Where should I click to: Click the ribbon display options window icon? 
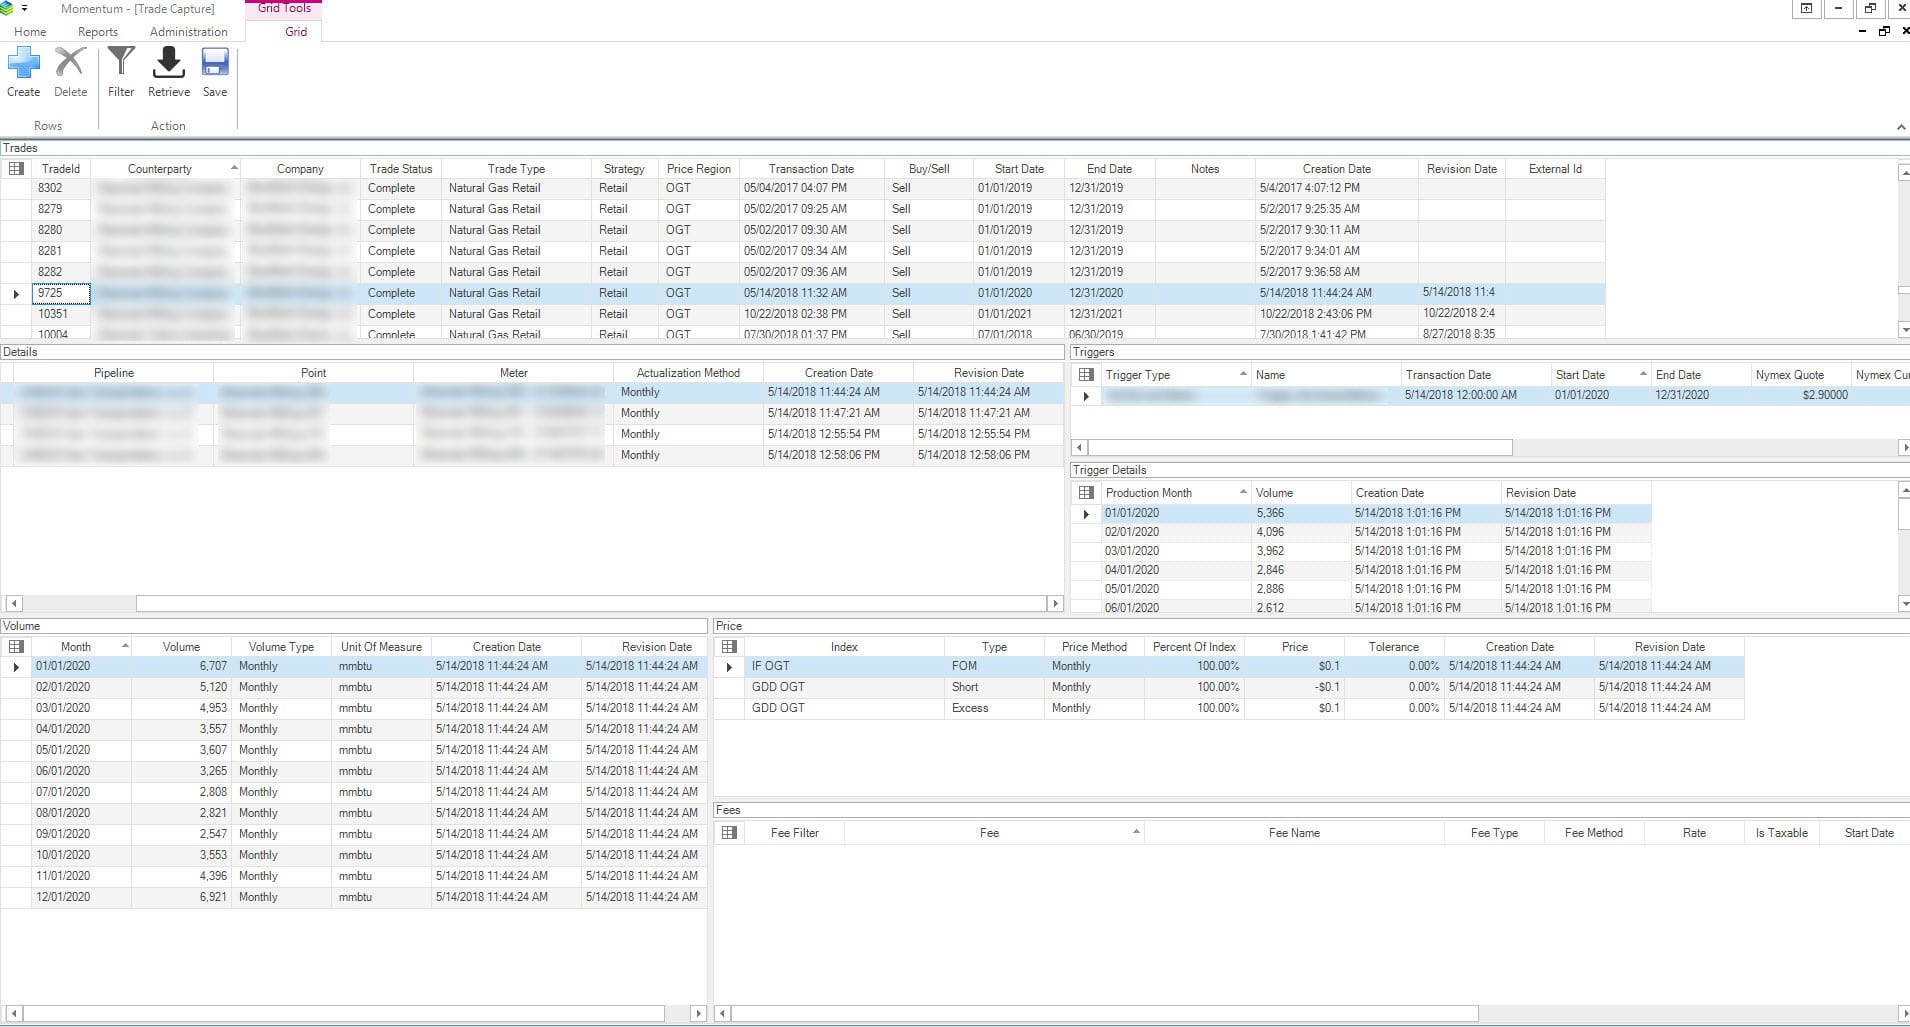pyautogui.click(x=1806, y=8)
